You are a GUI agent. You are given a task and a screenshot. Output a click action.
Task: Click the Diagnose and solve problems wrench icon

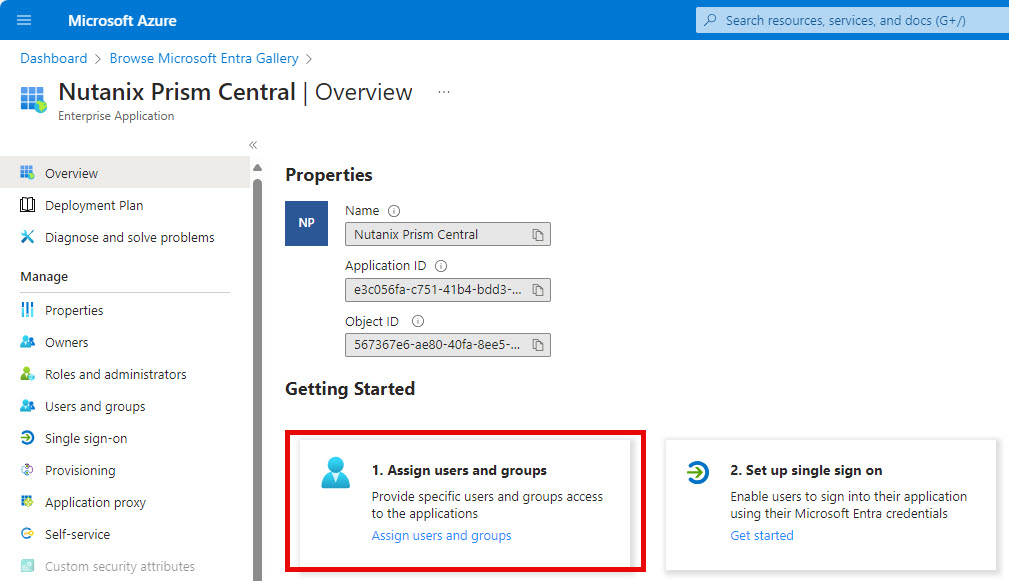pos(27,237)
